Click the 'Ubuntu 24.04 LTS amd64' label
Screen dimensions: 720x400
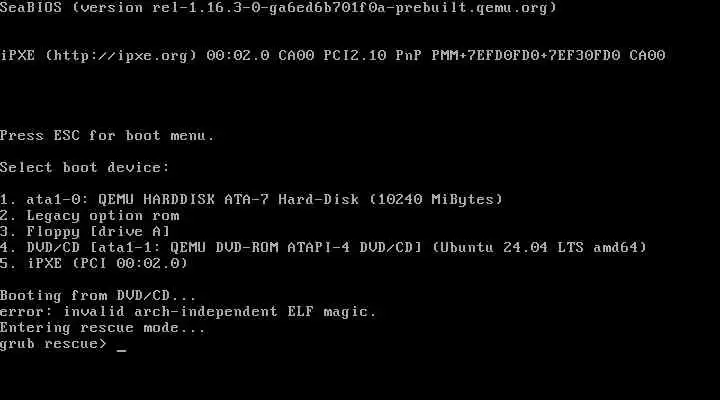(x=540, y=248)
